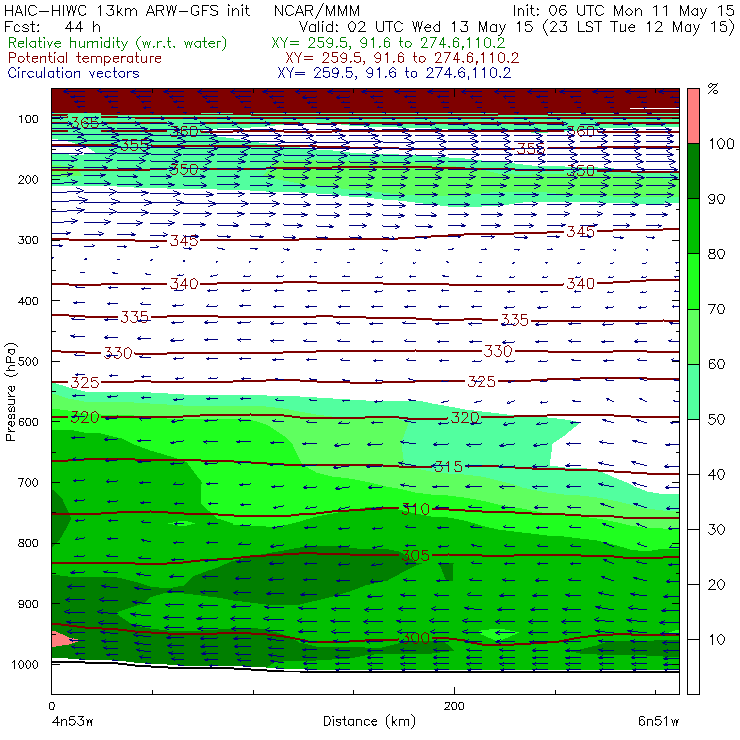Click the '100' pressure axis tick label
The width and height of the screenshot is (740, 740).
[x=28, y=119]
